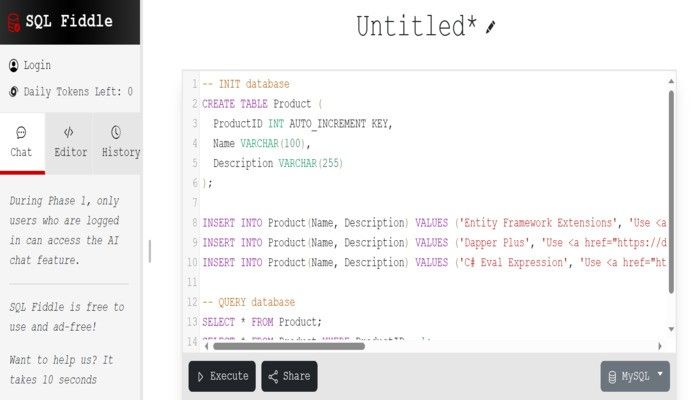Click the share nodes icon

tap(273, 377)
